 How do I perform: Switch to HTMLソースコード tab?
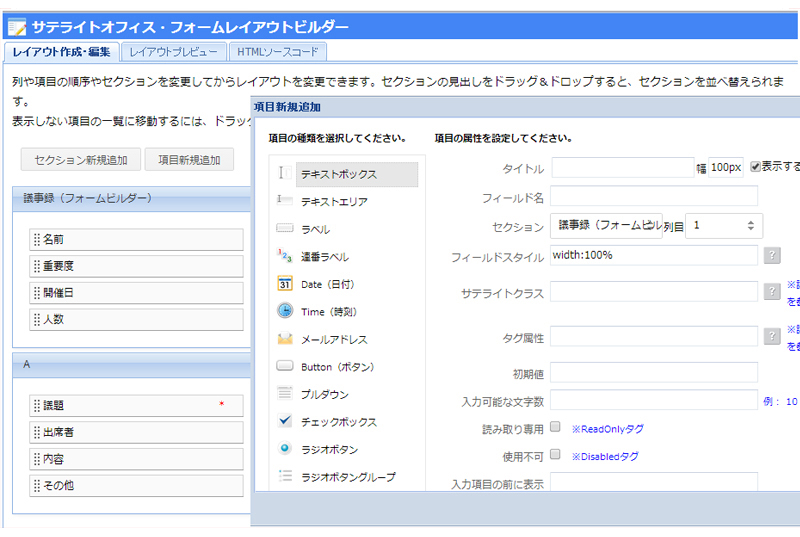point(278,52)
